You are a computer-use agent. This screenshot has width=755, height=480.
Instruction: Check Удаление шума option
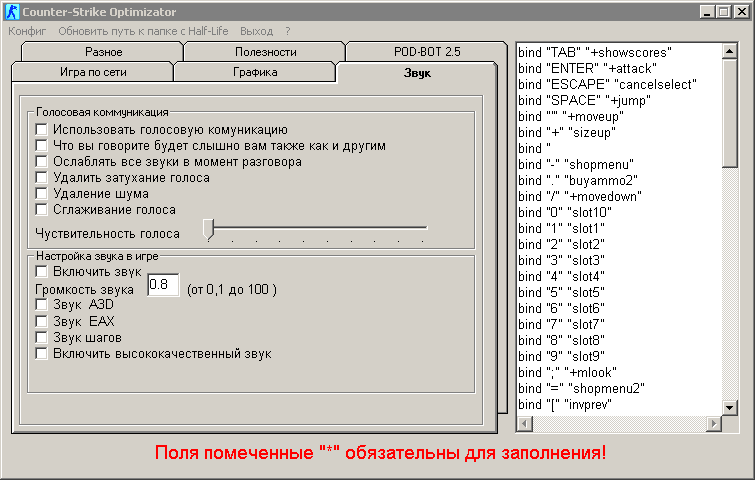(x=41, y=193)
